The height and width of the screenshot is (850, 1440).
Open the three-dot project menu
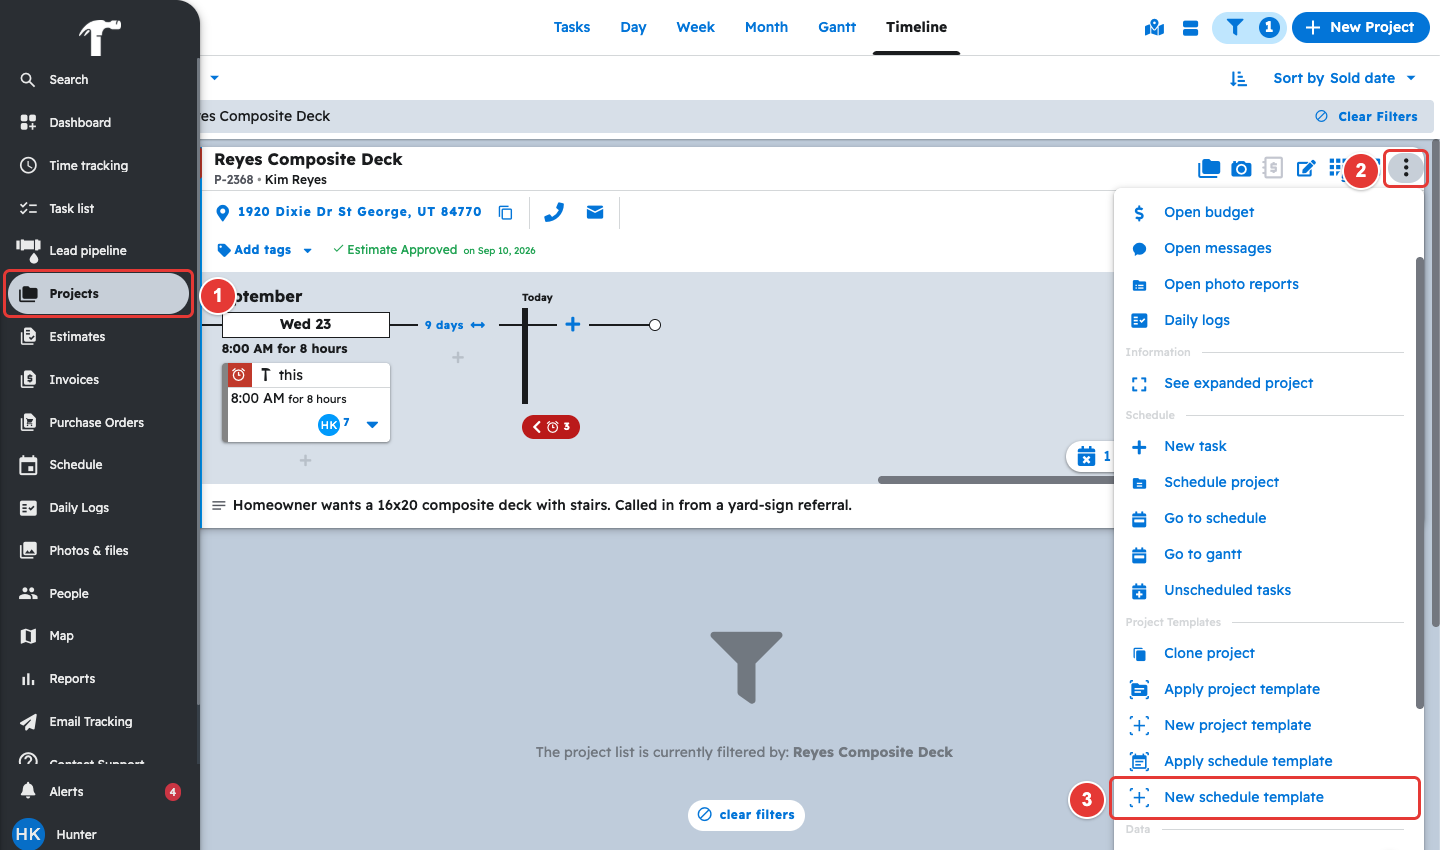click(1406, 168)
